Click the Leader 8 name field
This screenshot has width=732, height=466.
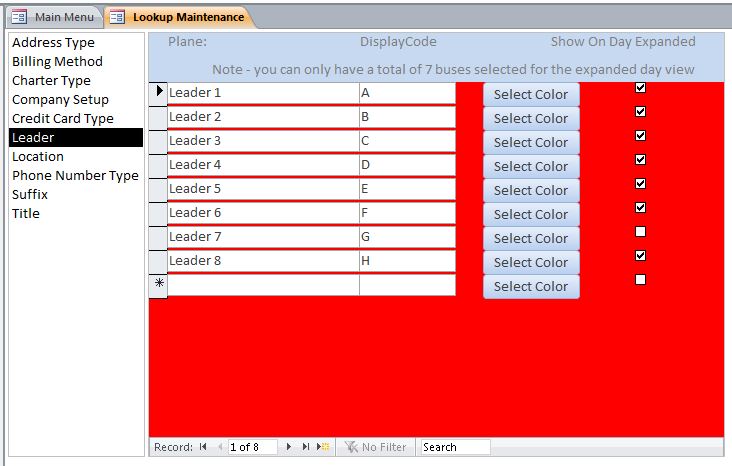(x=263, y=261)
